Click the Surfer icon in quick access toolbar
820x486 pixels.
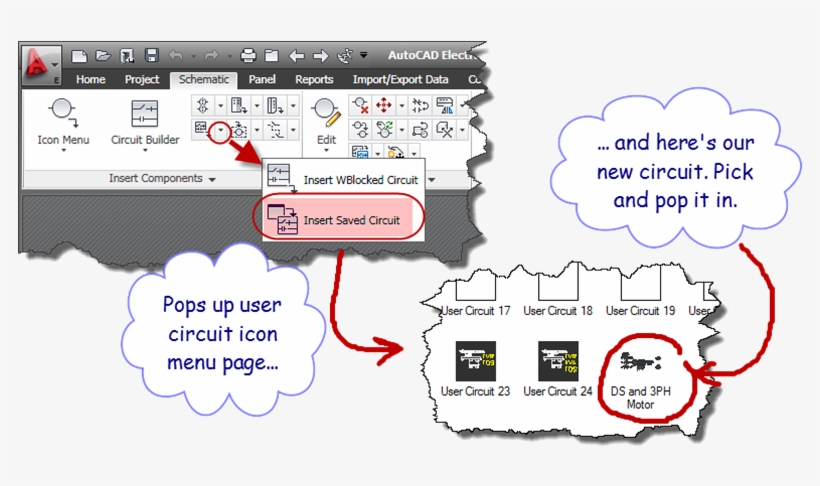pos(345,55)
